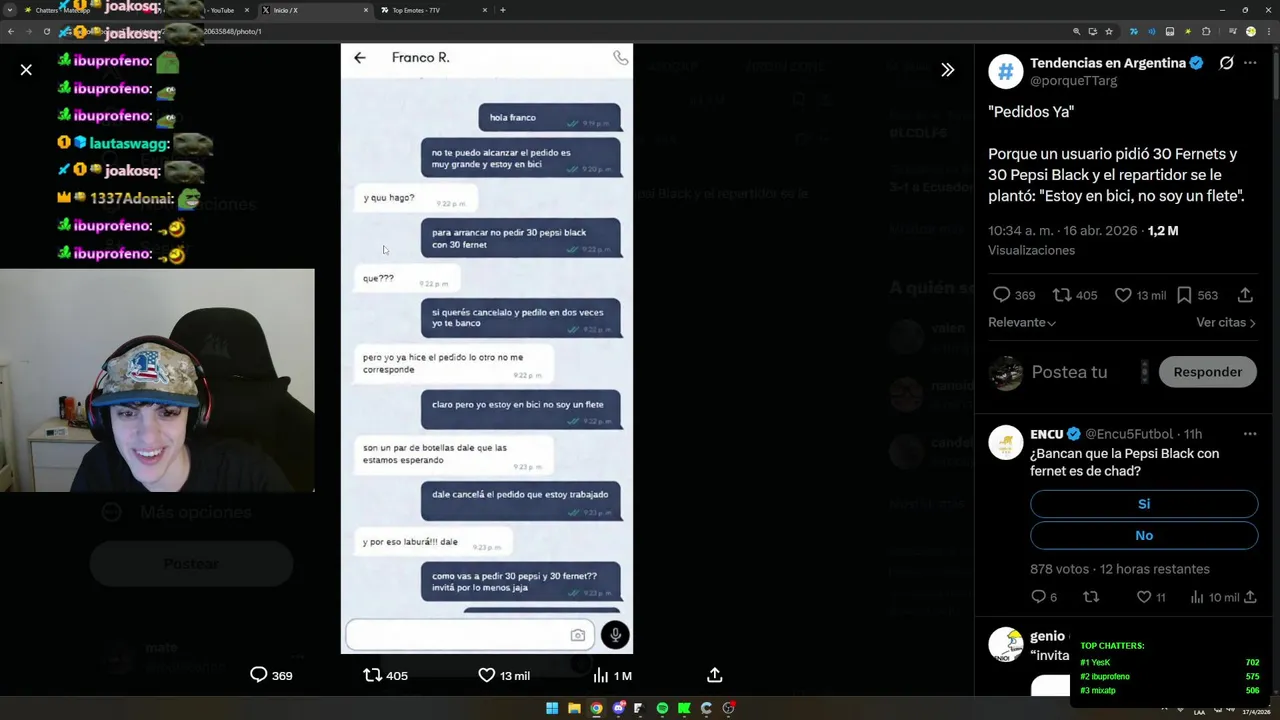
Task: Tap the microphone button in chat screenshot
Action: pyautogui.click(x=615, y=635)
